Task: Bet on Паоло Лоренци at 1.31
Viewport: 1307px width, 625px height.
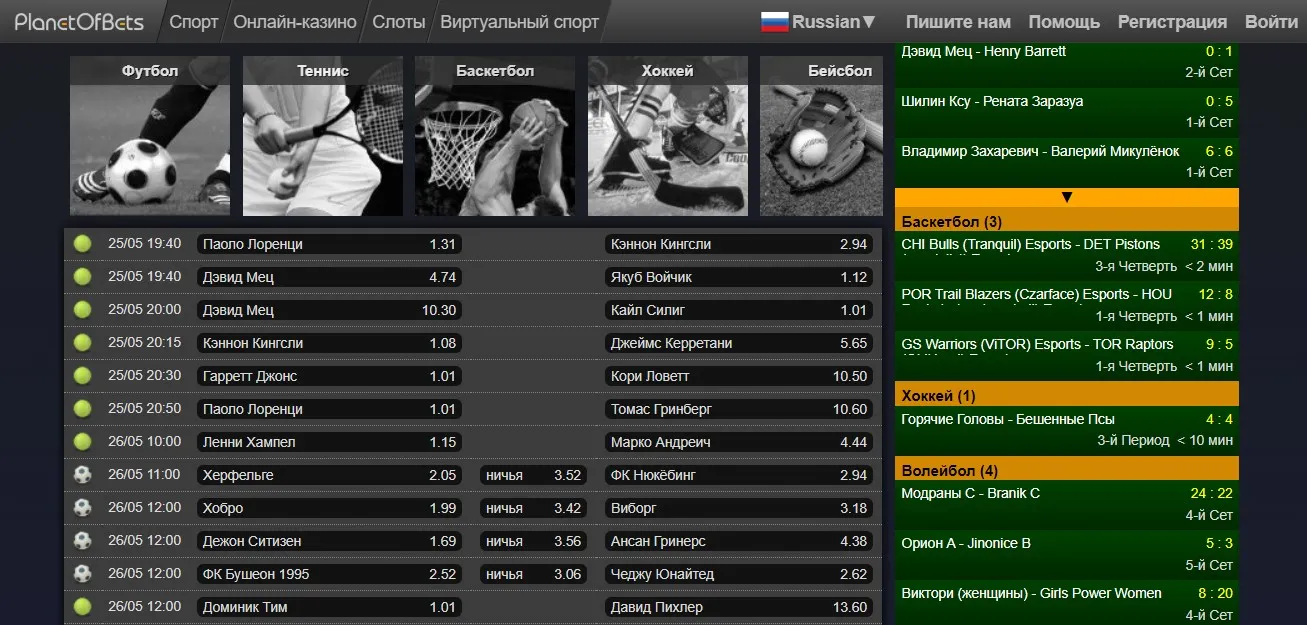Action: [329, 244]
